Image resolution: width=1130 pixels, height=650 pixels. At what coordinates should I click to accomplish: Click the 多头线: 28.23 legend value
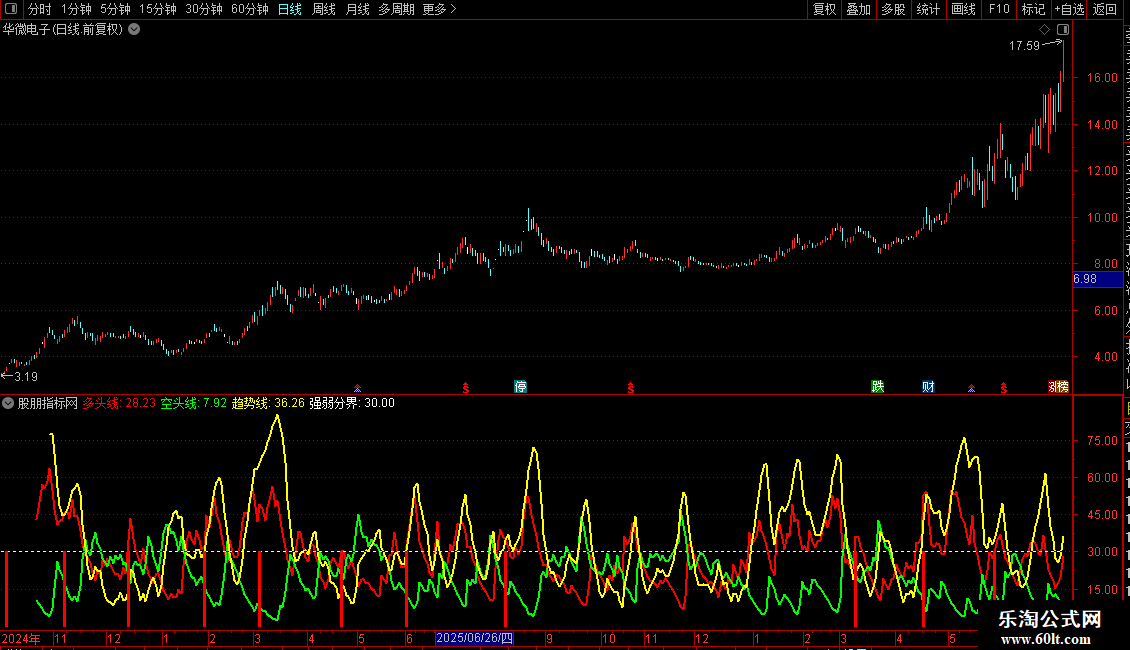point(119,404)
